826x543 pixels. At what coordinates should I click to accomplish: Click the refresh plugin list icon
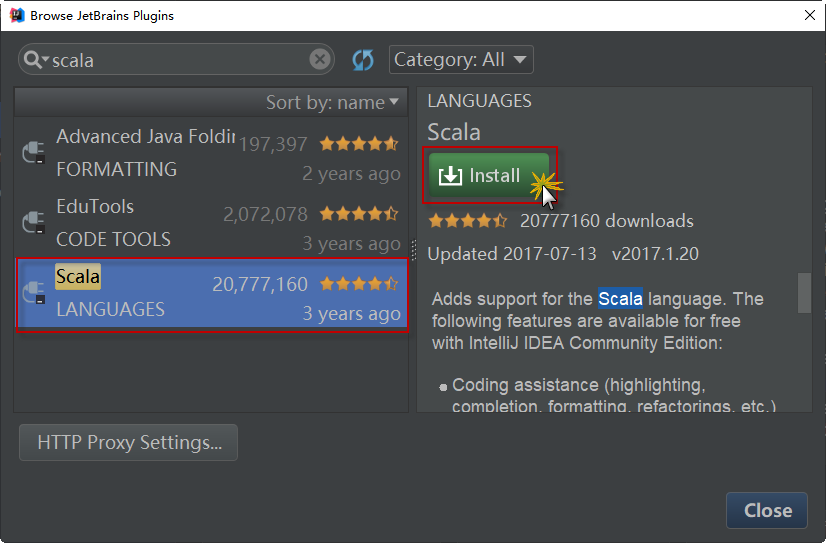(x=362, y=60)
